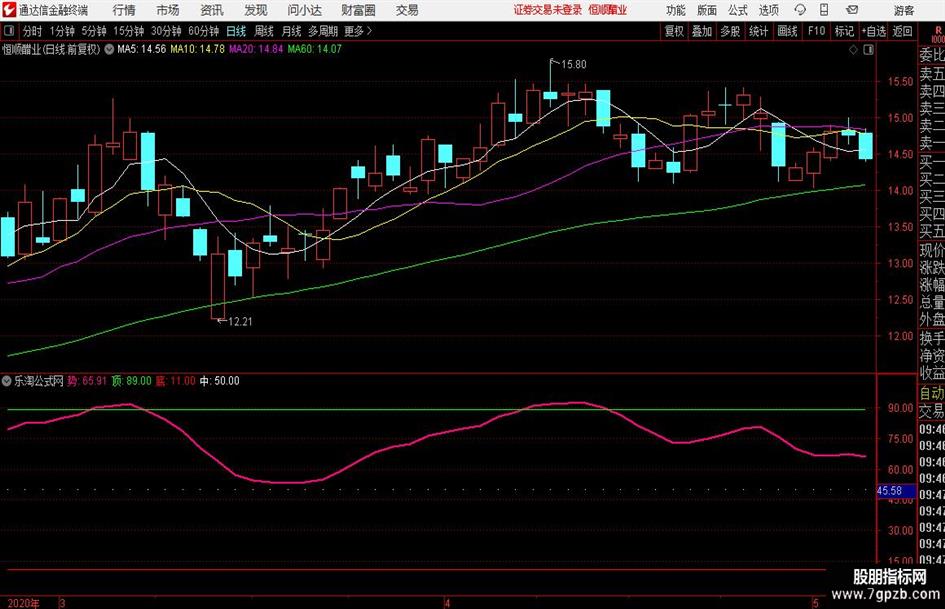Screen dimensions: 945x609
Task: Click the 顶: 89.00 indicator value
Action: (131, 381)
